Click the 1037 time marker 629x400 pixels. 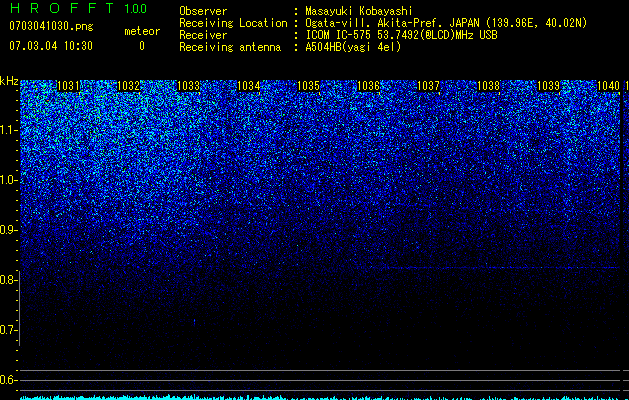point(428,86)
